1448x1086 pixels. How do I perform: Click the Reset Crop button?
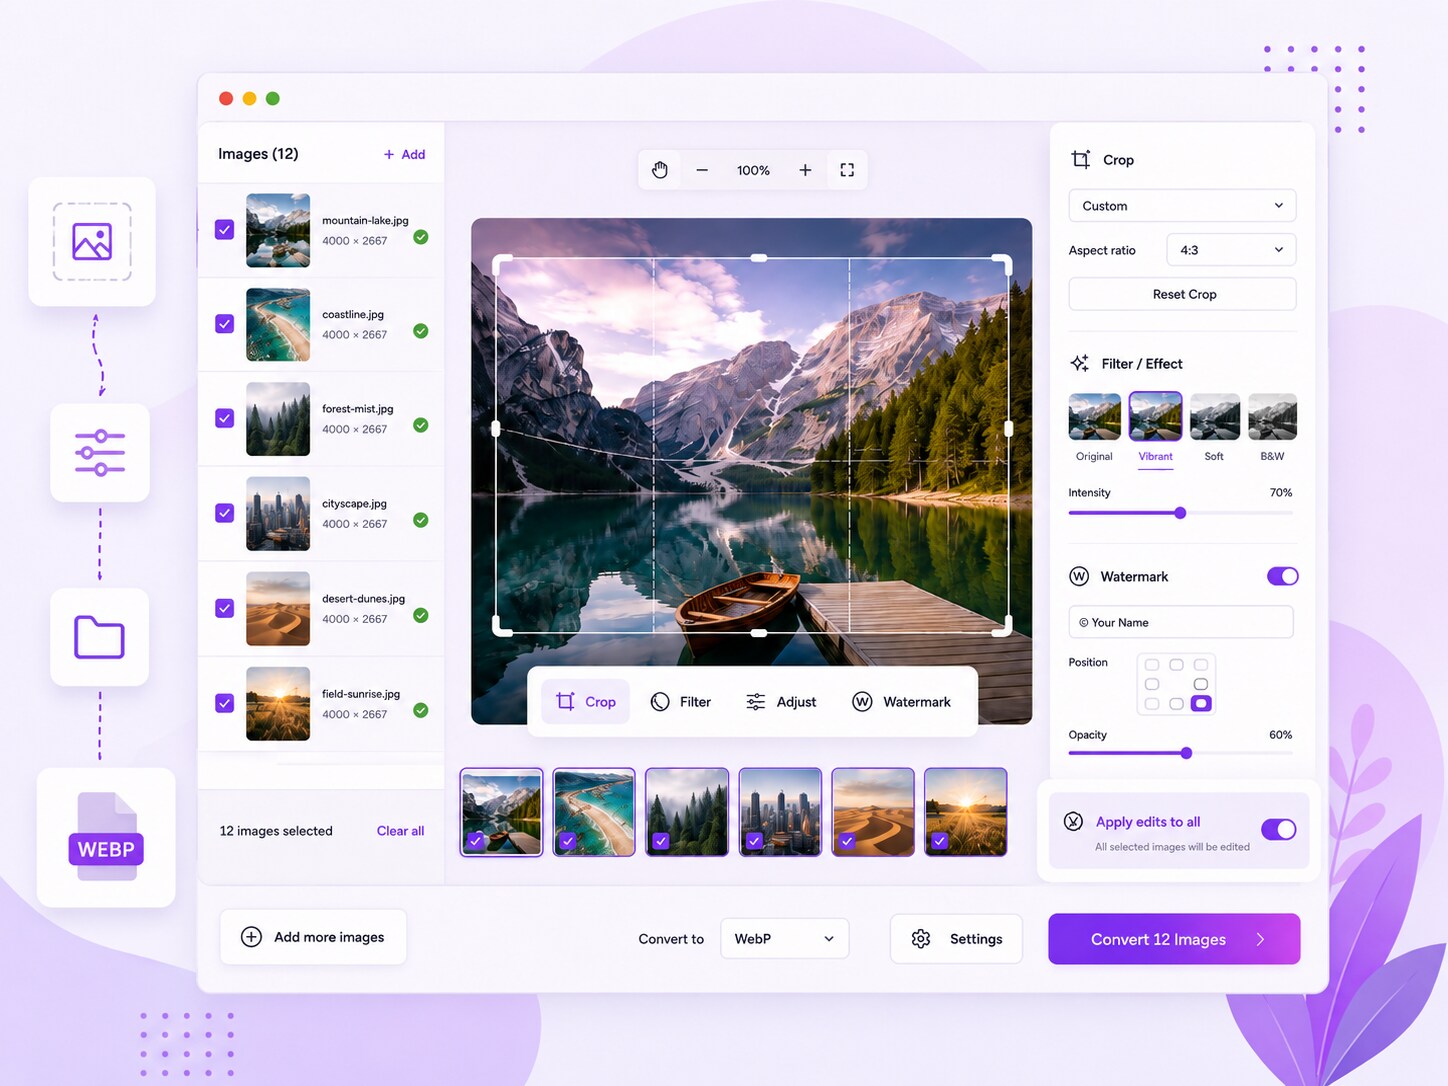tap(1182, 294)
